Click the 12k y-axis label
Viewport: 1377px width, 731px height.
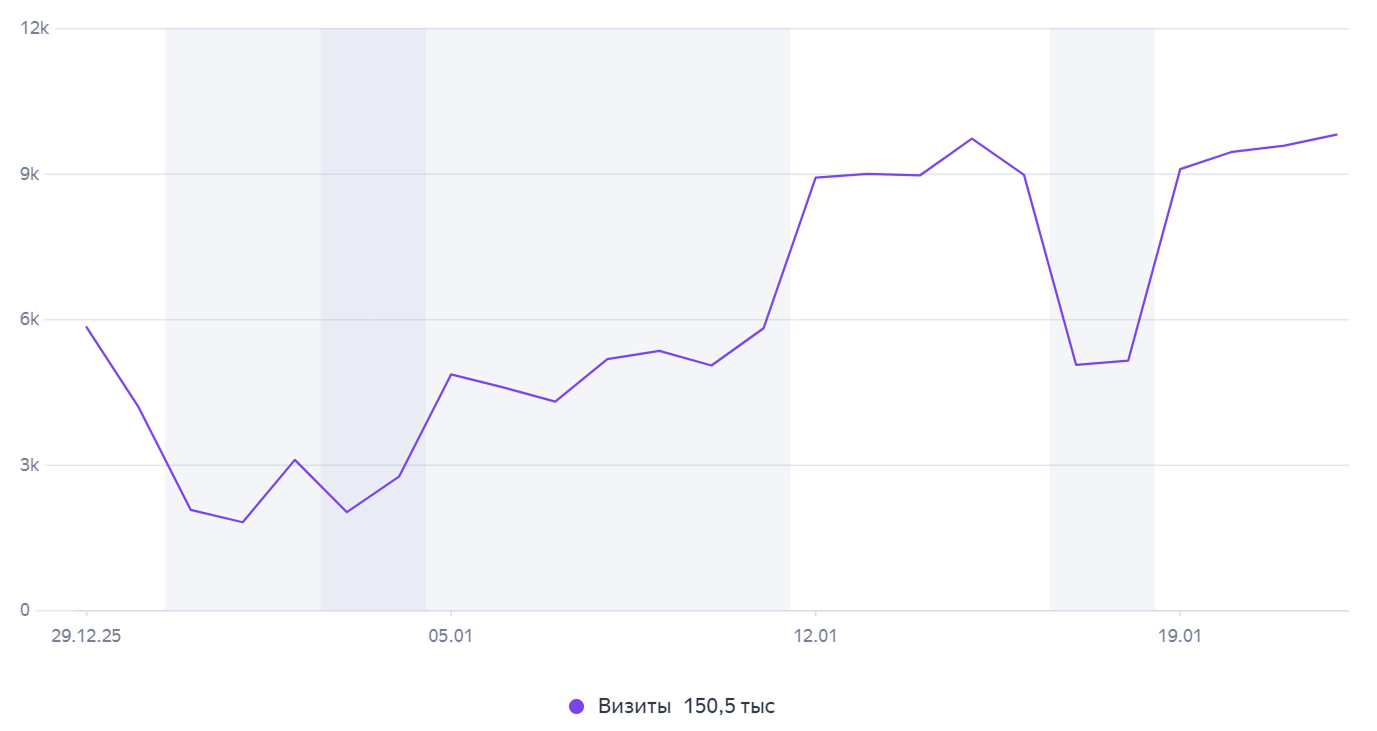(35, 28)
